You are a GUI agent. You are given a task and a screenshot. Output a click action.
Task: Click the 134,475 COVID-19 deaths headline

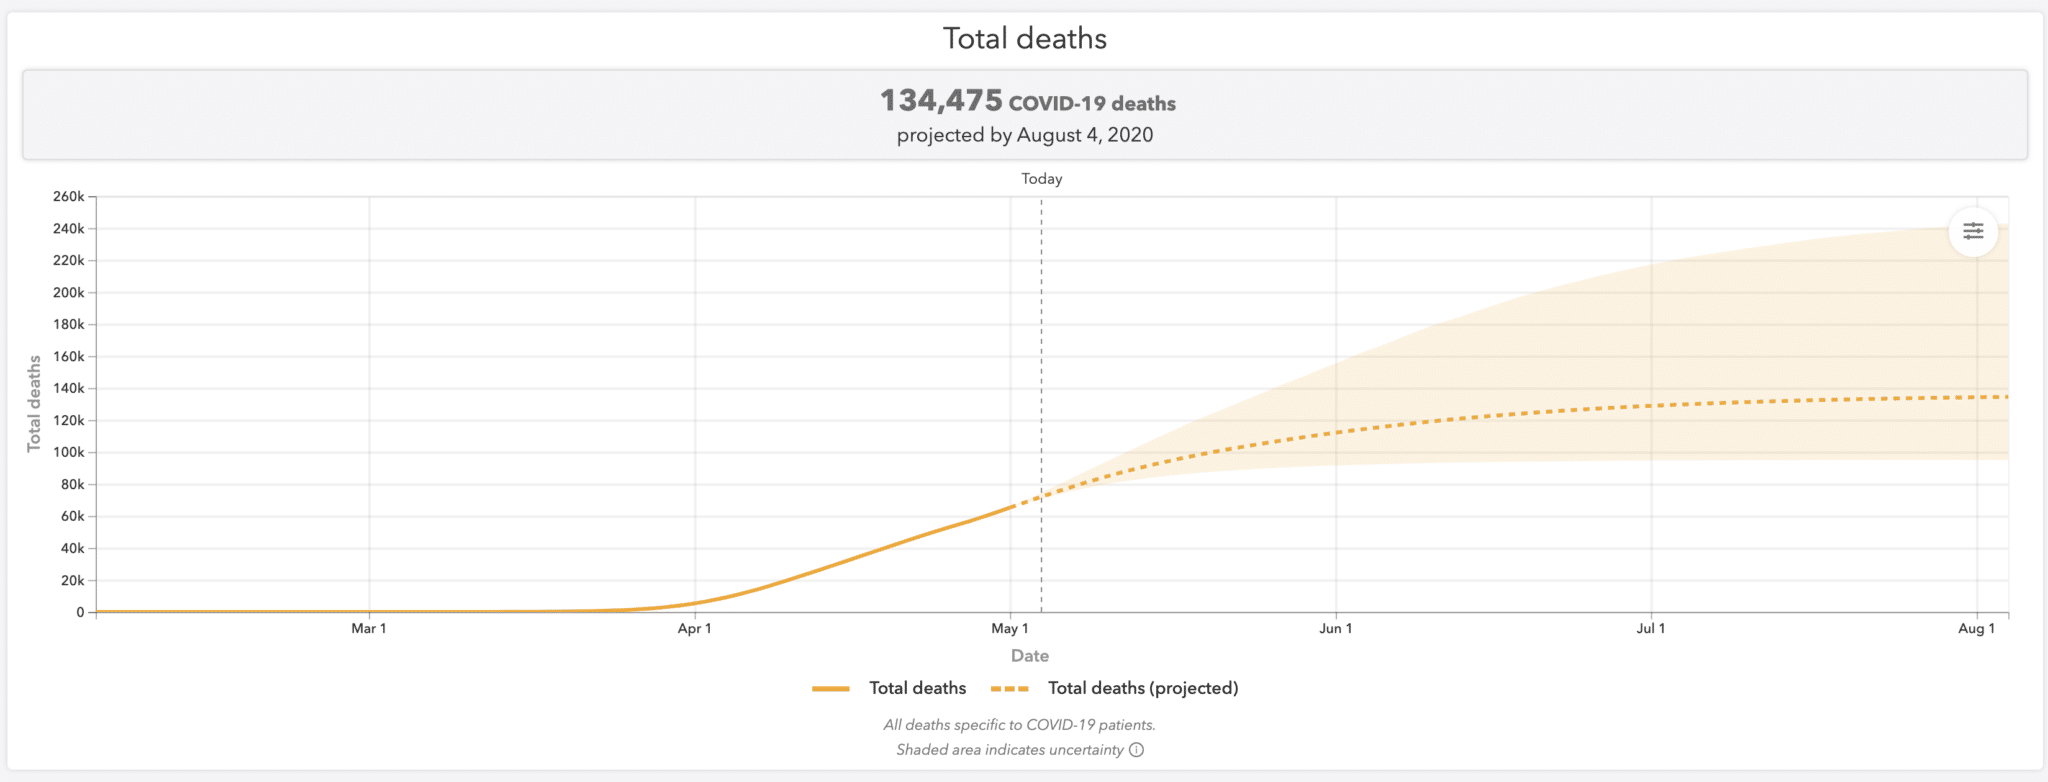point(1027,102)
